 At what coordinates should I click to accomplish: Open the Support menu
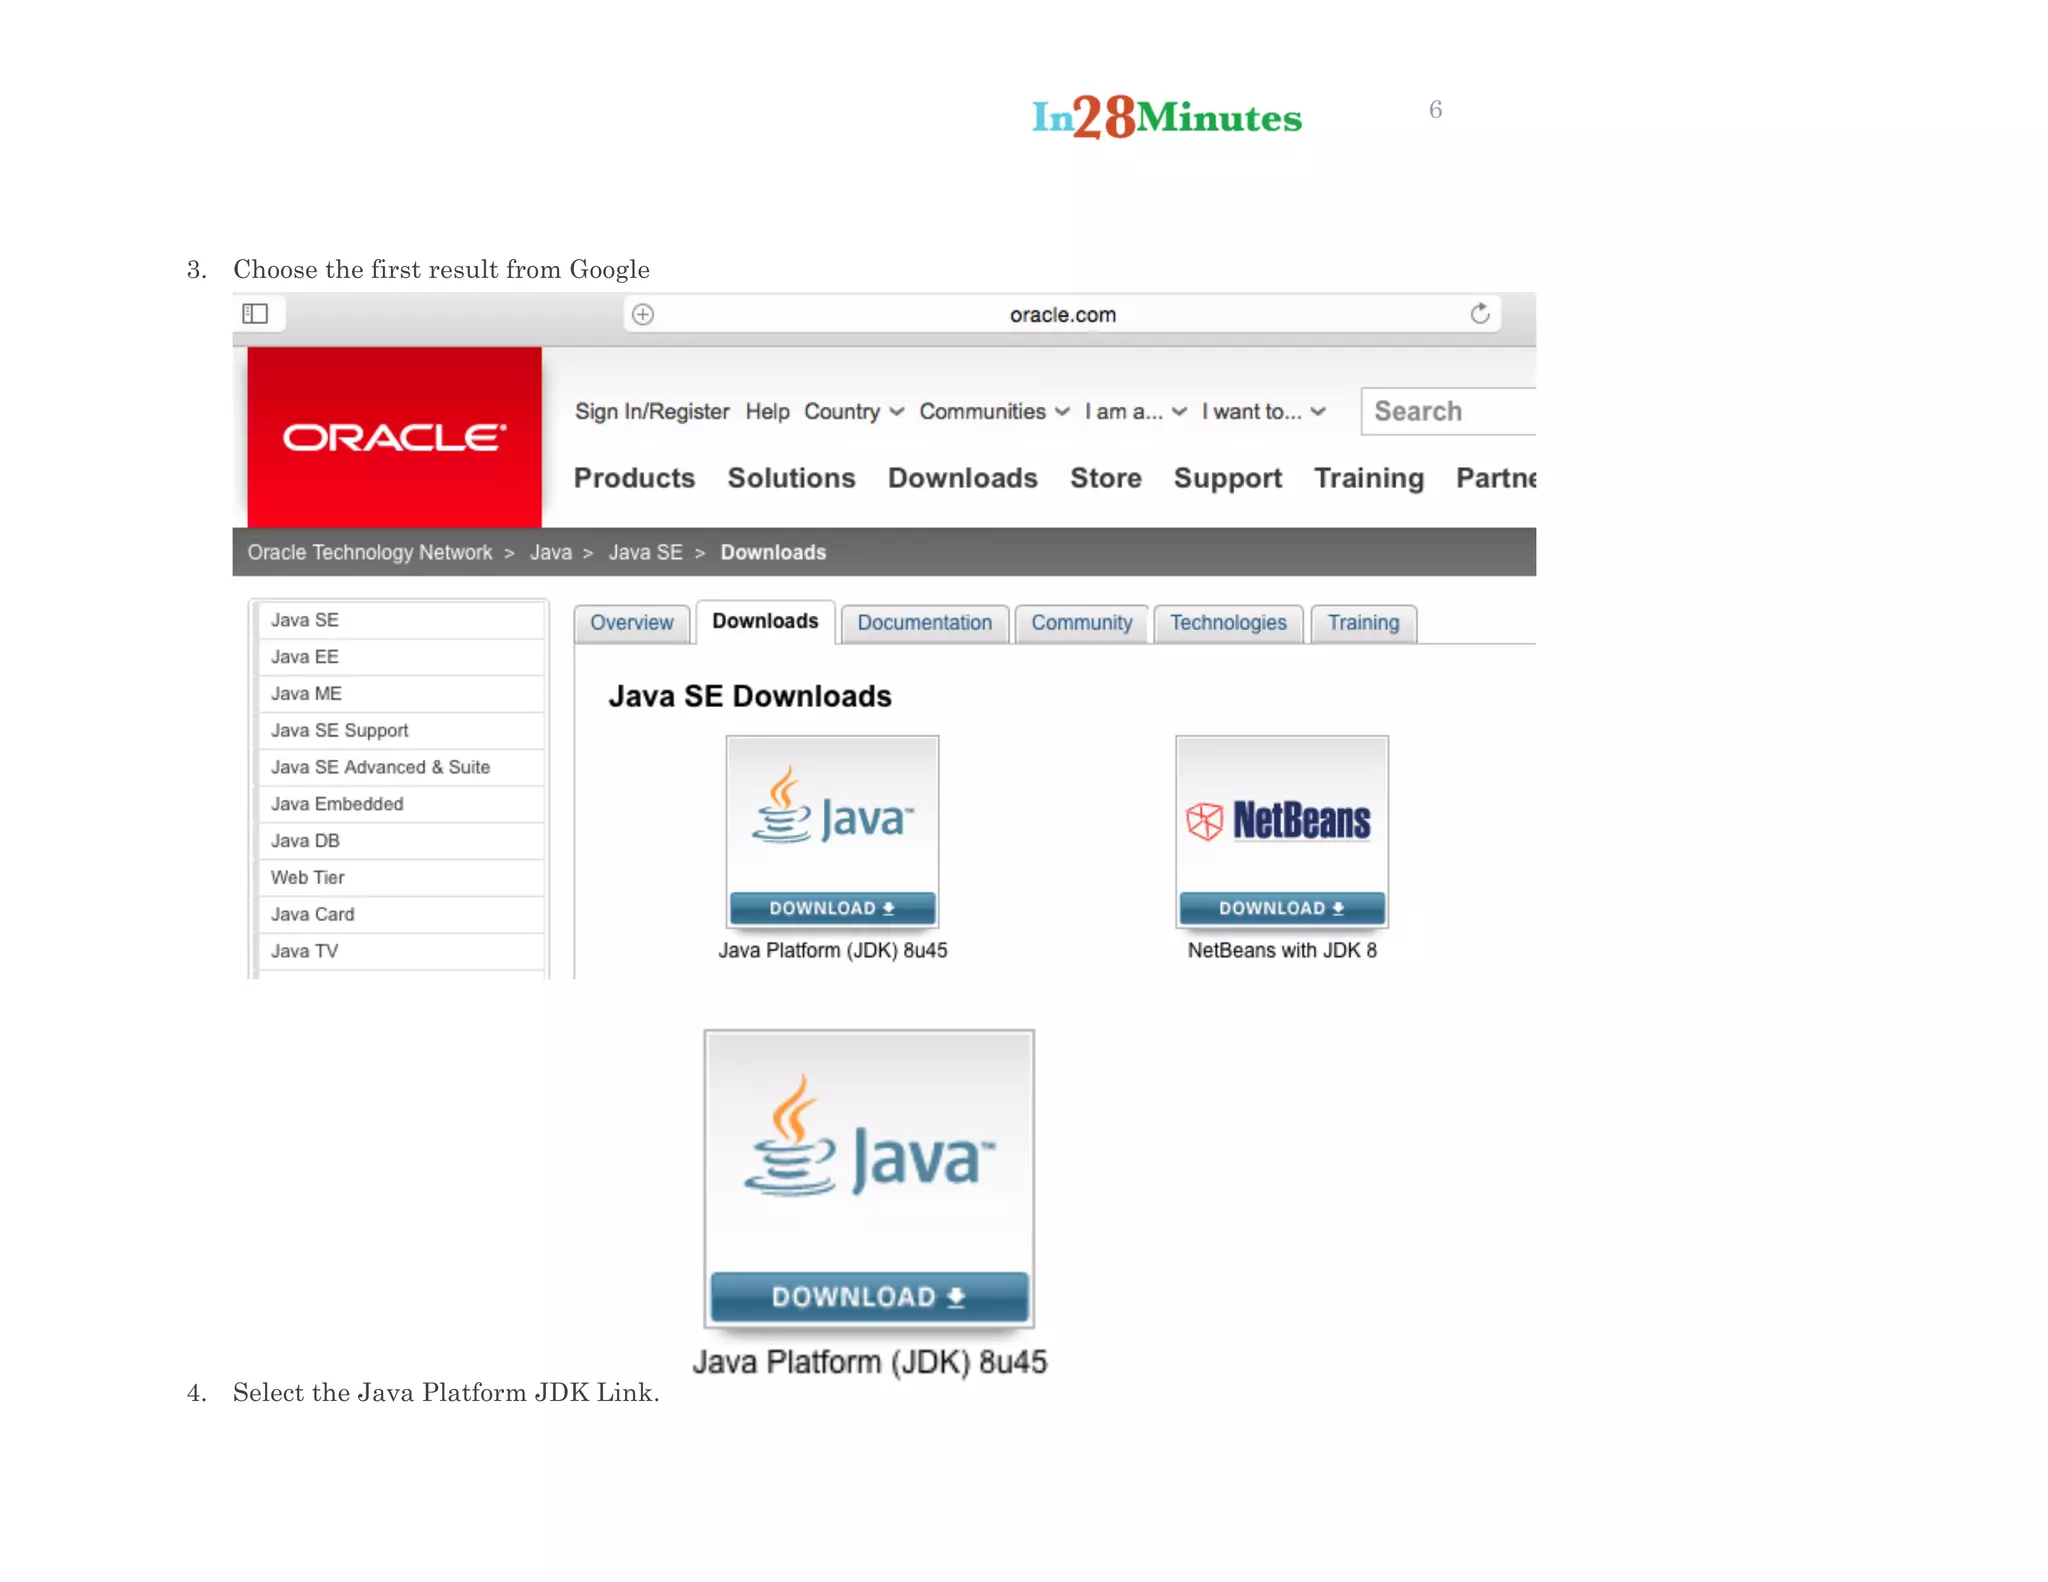pos(1227,478)
